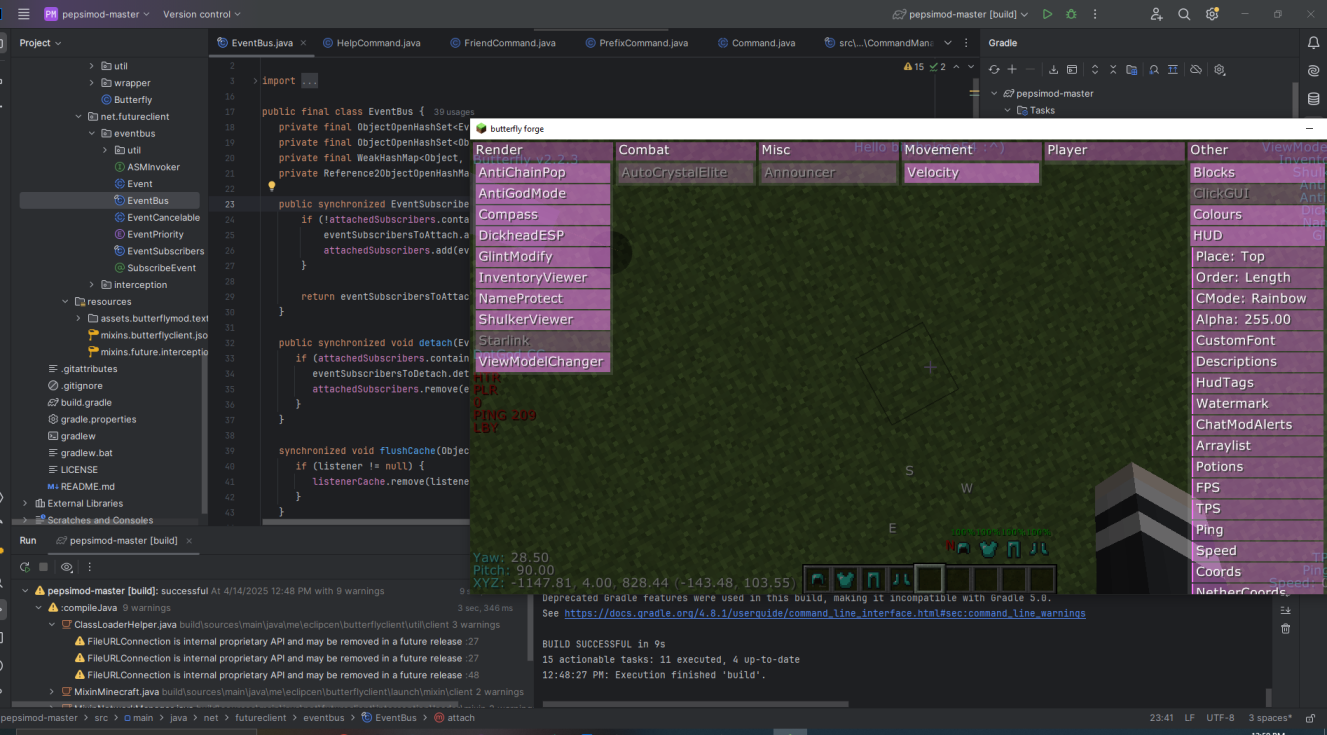The image size is (1327, 735).
Task: Expand the interception folder
Action: [92, 285]
